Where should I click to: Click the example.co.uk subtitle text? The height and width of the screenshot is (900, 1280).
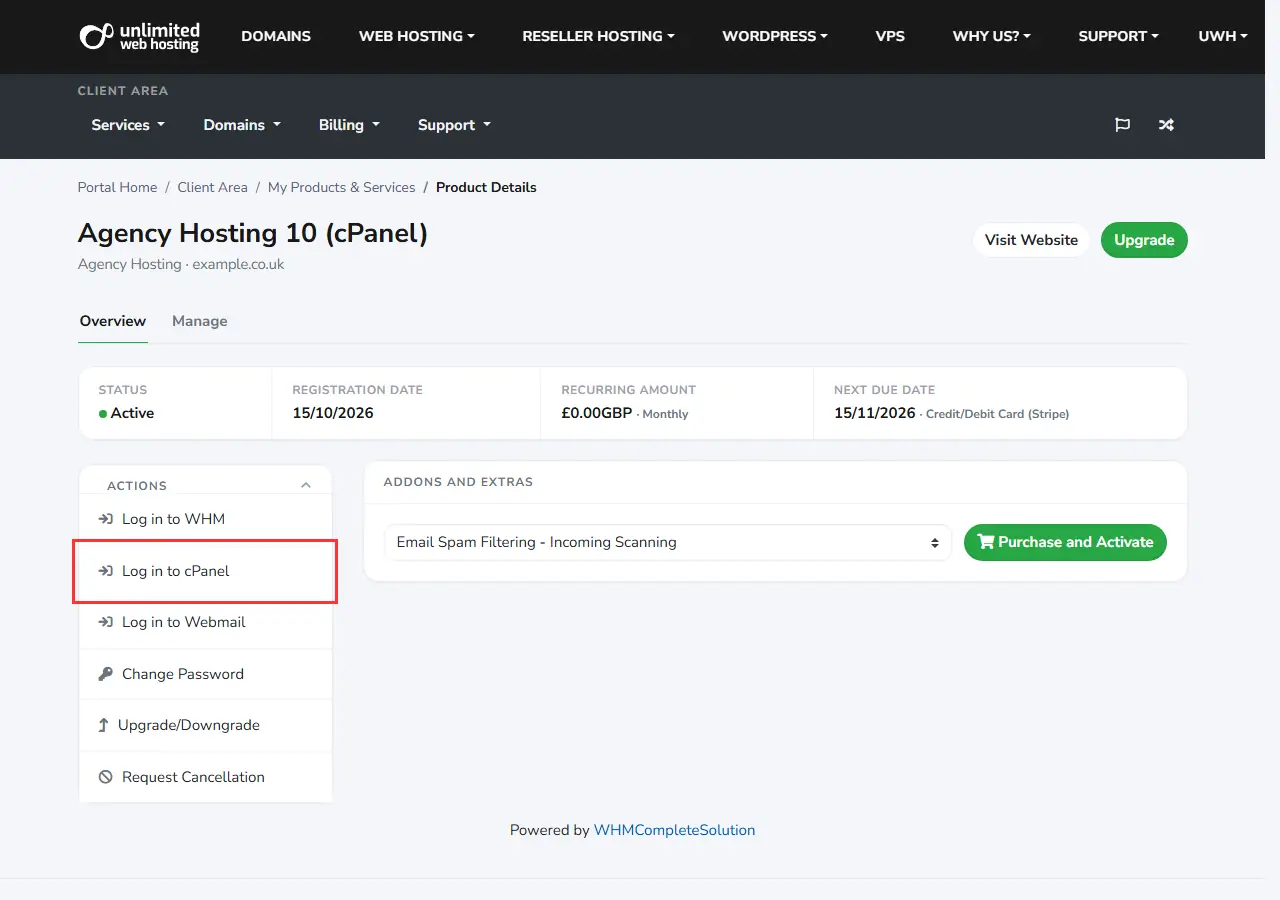238,264
